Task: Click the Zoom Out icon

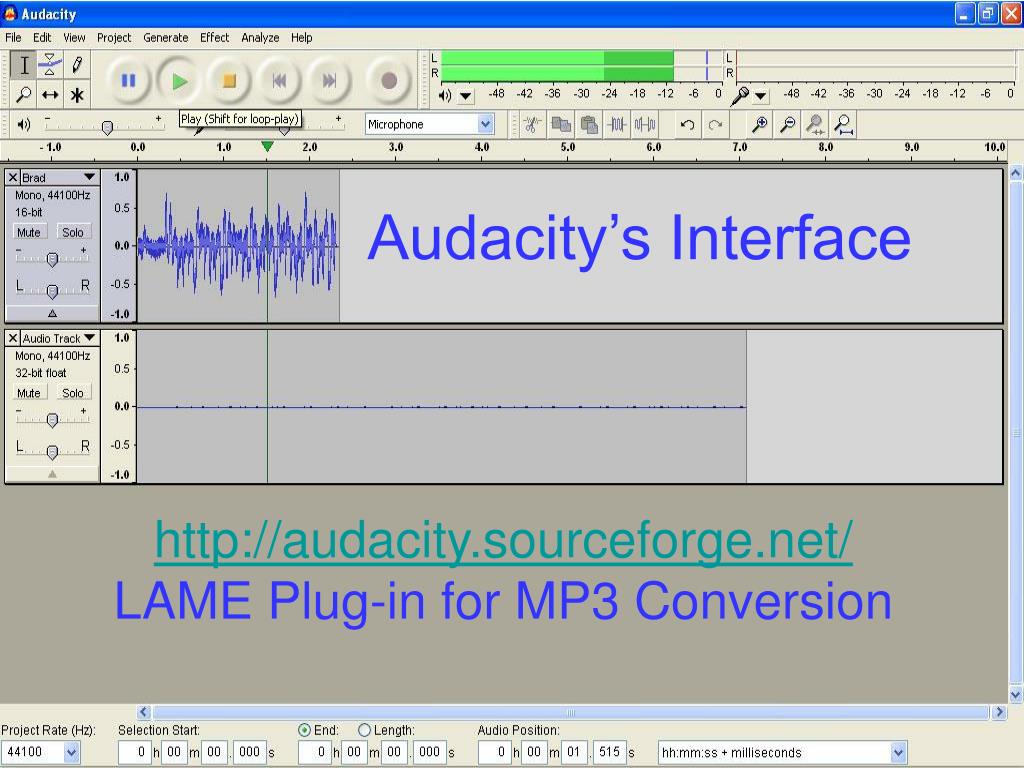Action: click(x=788, y=124)
